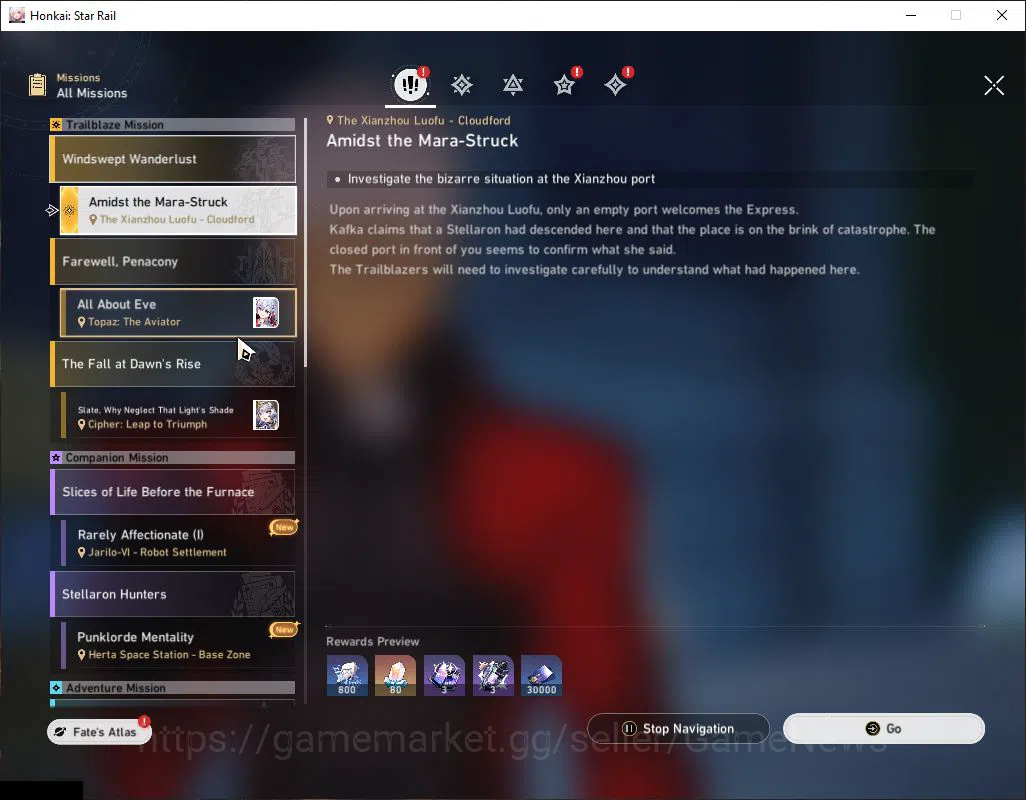This screenshot has height=800, width=1026.
Task: Expand Stellaron Hunters mission group
Action: 173,594
